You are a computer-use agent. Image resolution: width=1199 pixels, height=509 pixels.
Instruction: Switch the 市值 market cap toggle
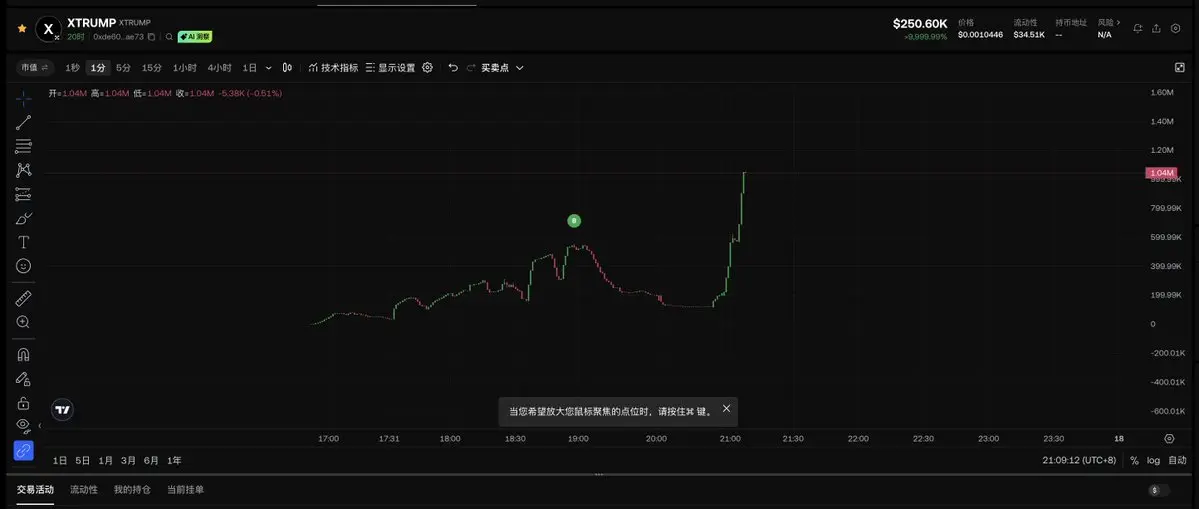(34, 67)
